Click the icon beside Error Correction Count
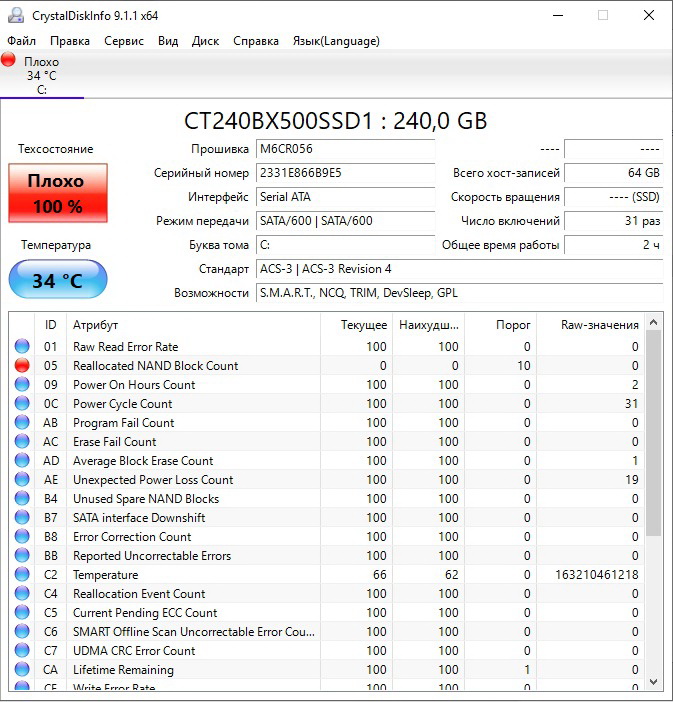The image size is (673, 702). (22, 536)
